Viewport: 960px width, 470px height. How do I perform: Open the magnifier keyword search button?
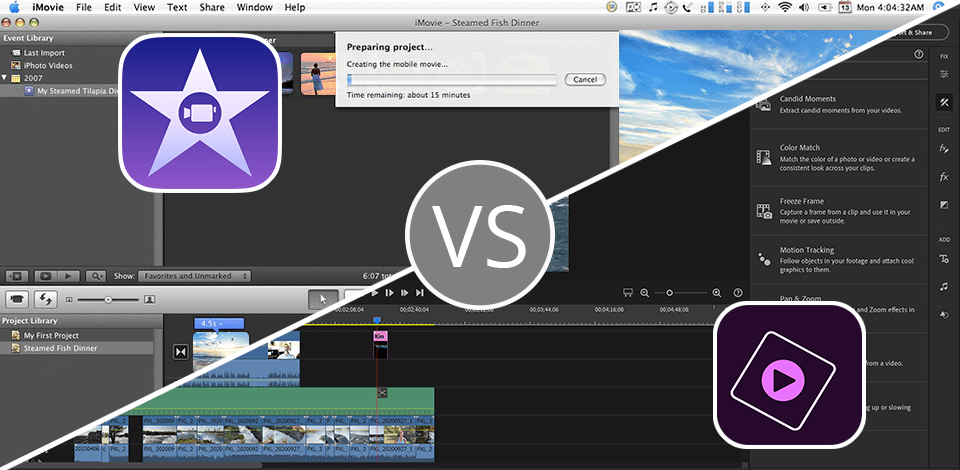(x=96, y=276)
